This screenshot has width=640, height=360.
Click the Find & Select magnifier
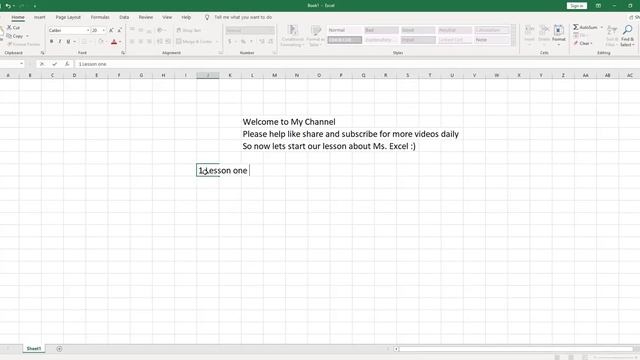click(x=627, y=30)
